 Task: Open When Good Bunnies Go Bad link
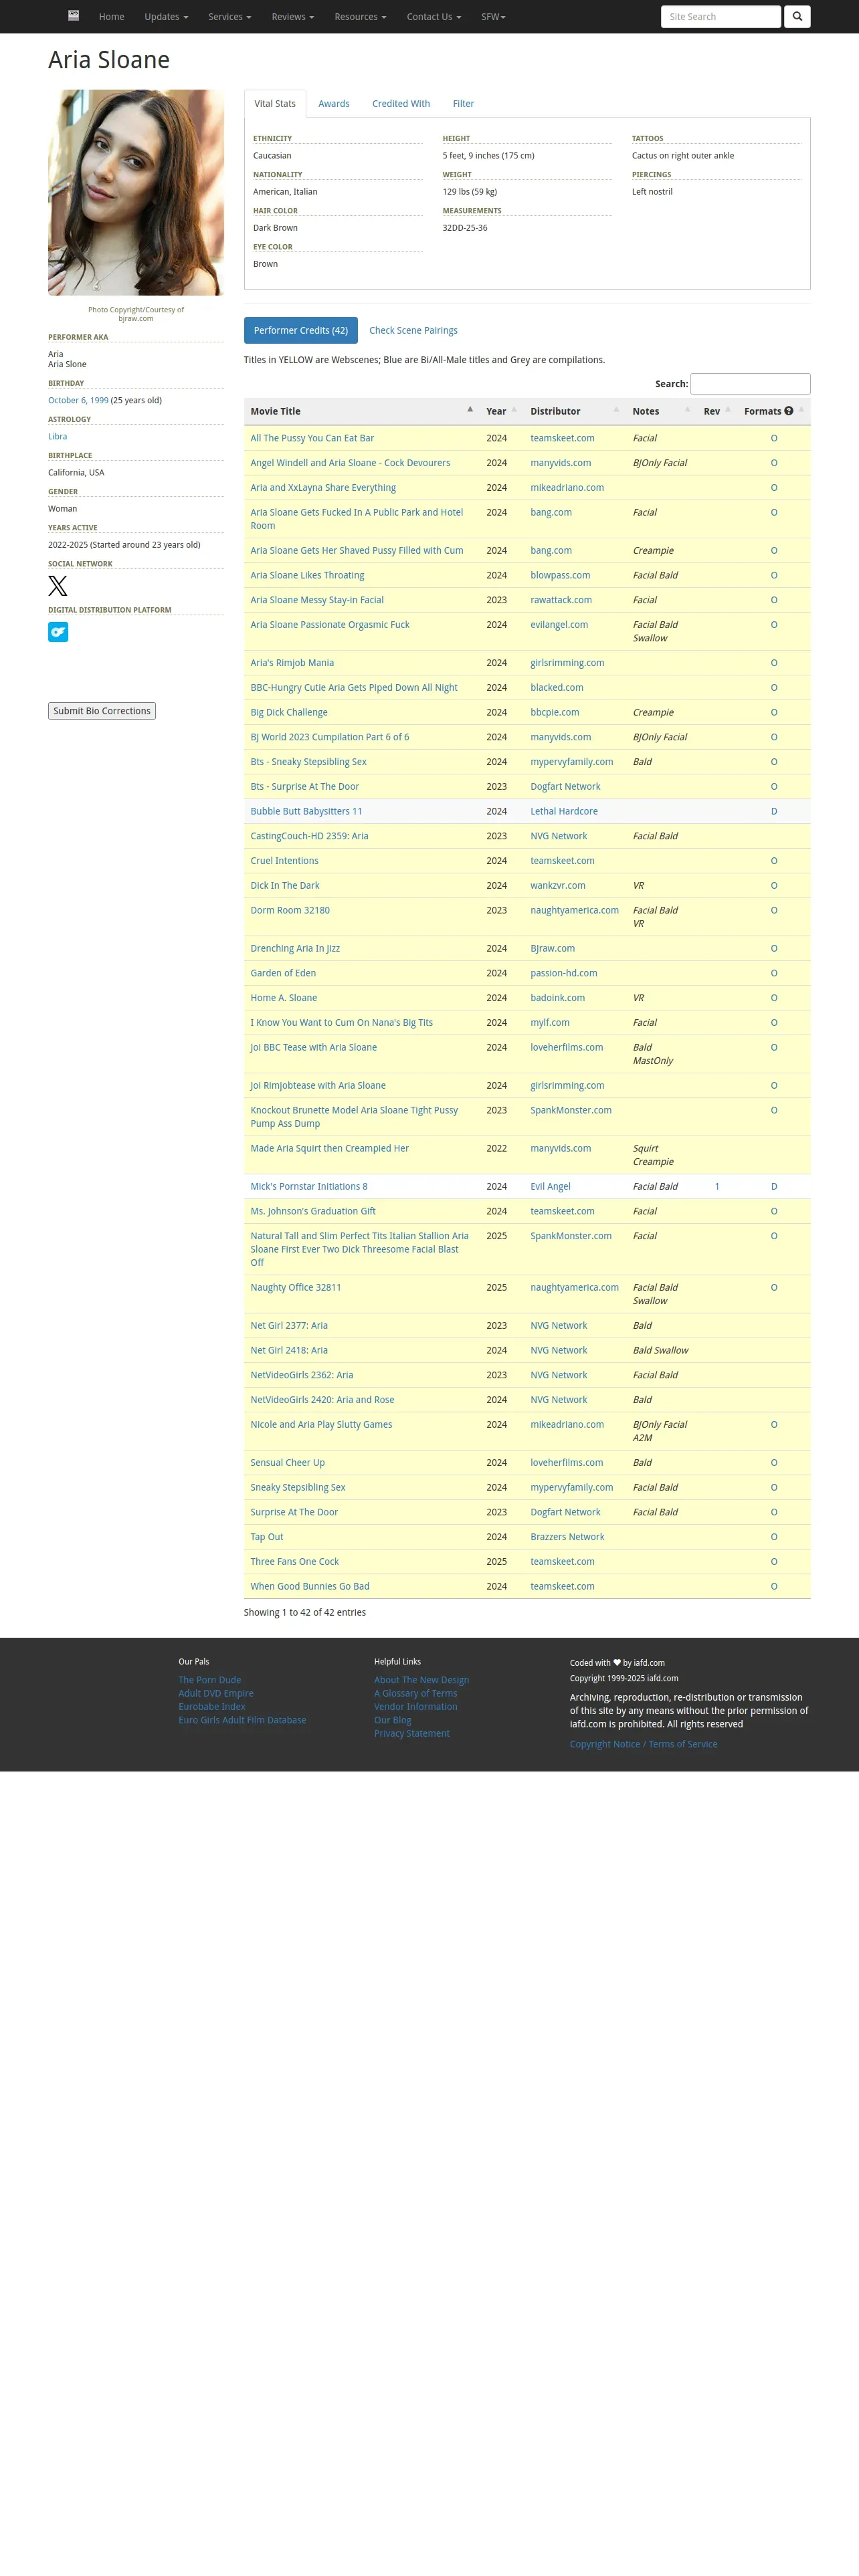[310, 1587]
